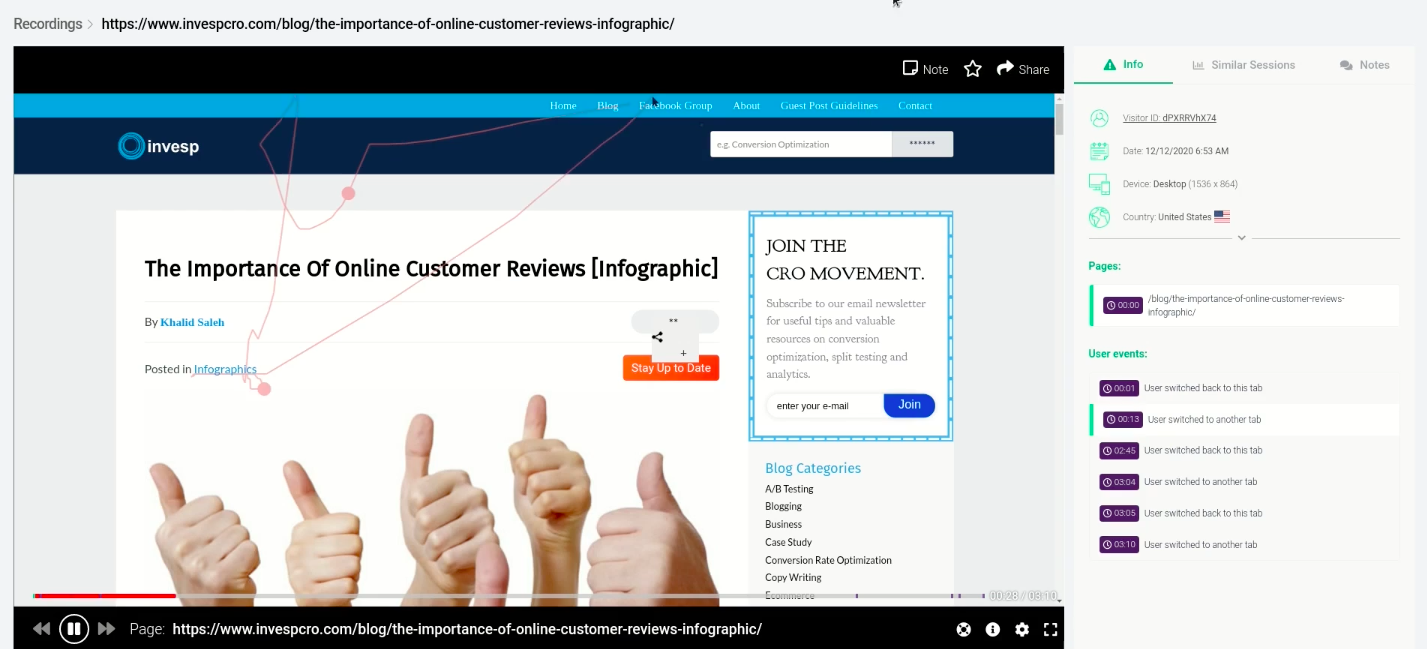Image resolution: width=1427 pixels, height=649 pixels.
Task: Open Visitor ID dPXRRVhX74 link
Action: point(1169,118)
